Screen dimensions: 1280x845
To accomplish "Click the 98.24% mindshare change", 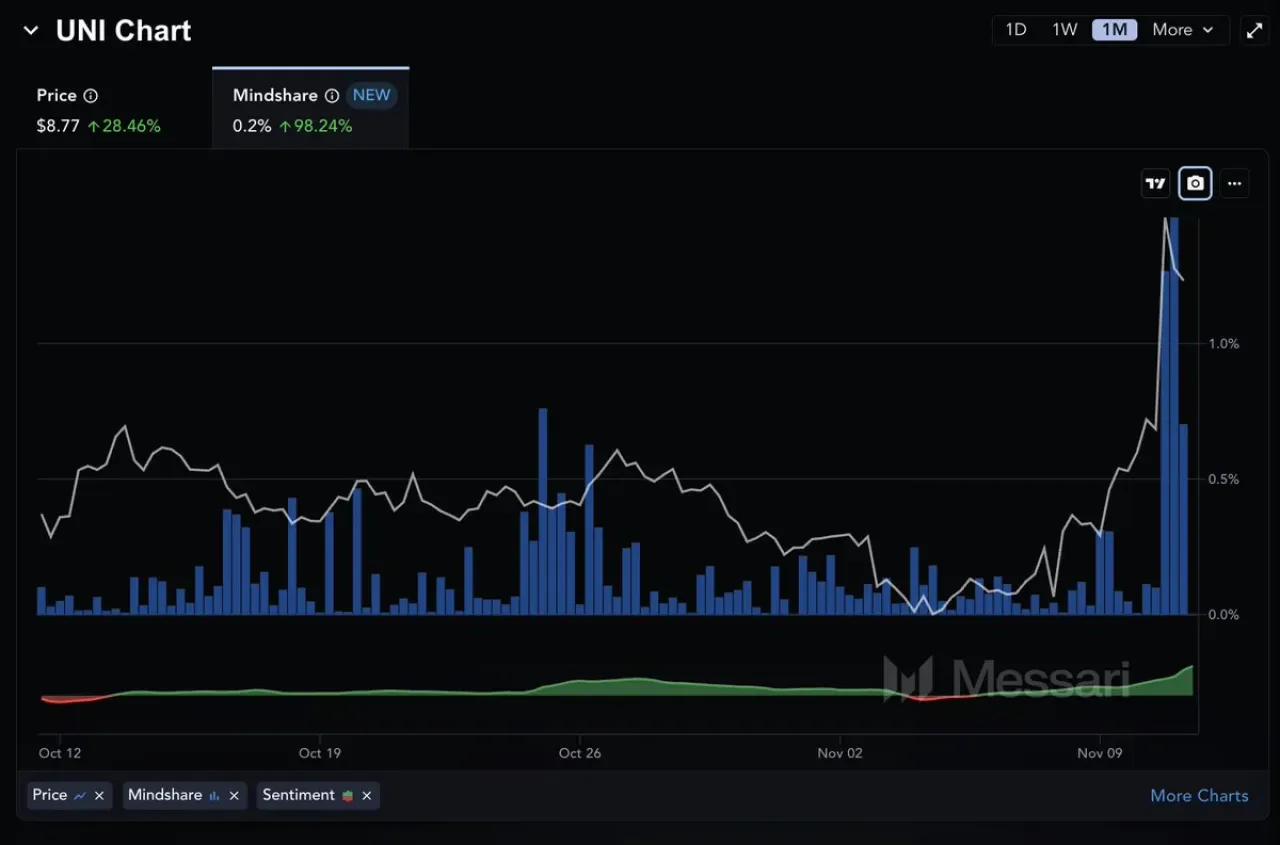I will click(315, 126).
